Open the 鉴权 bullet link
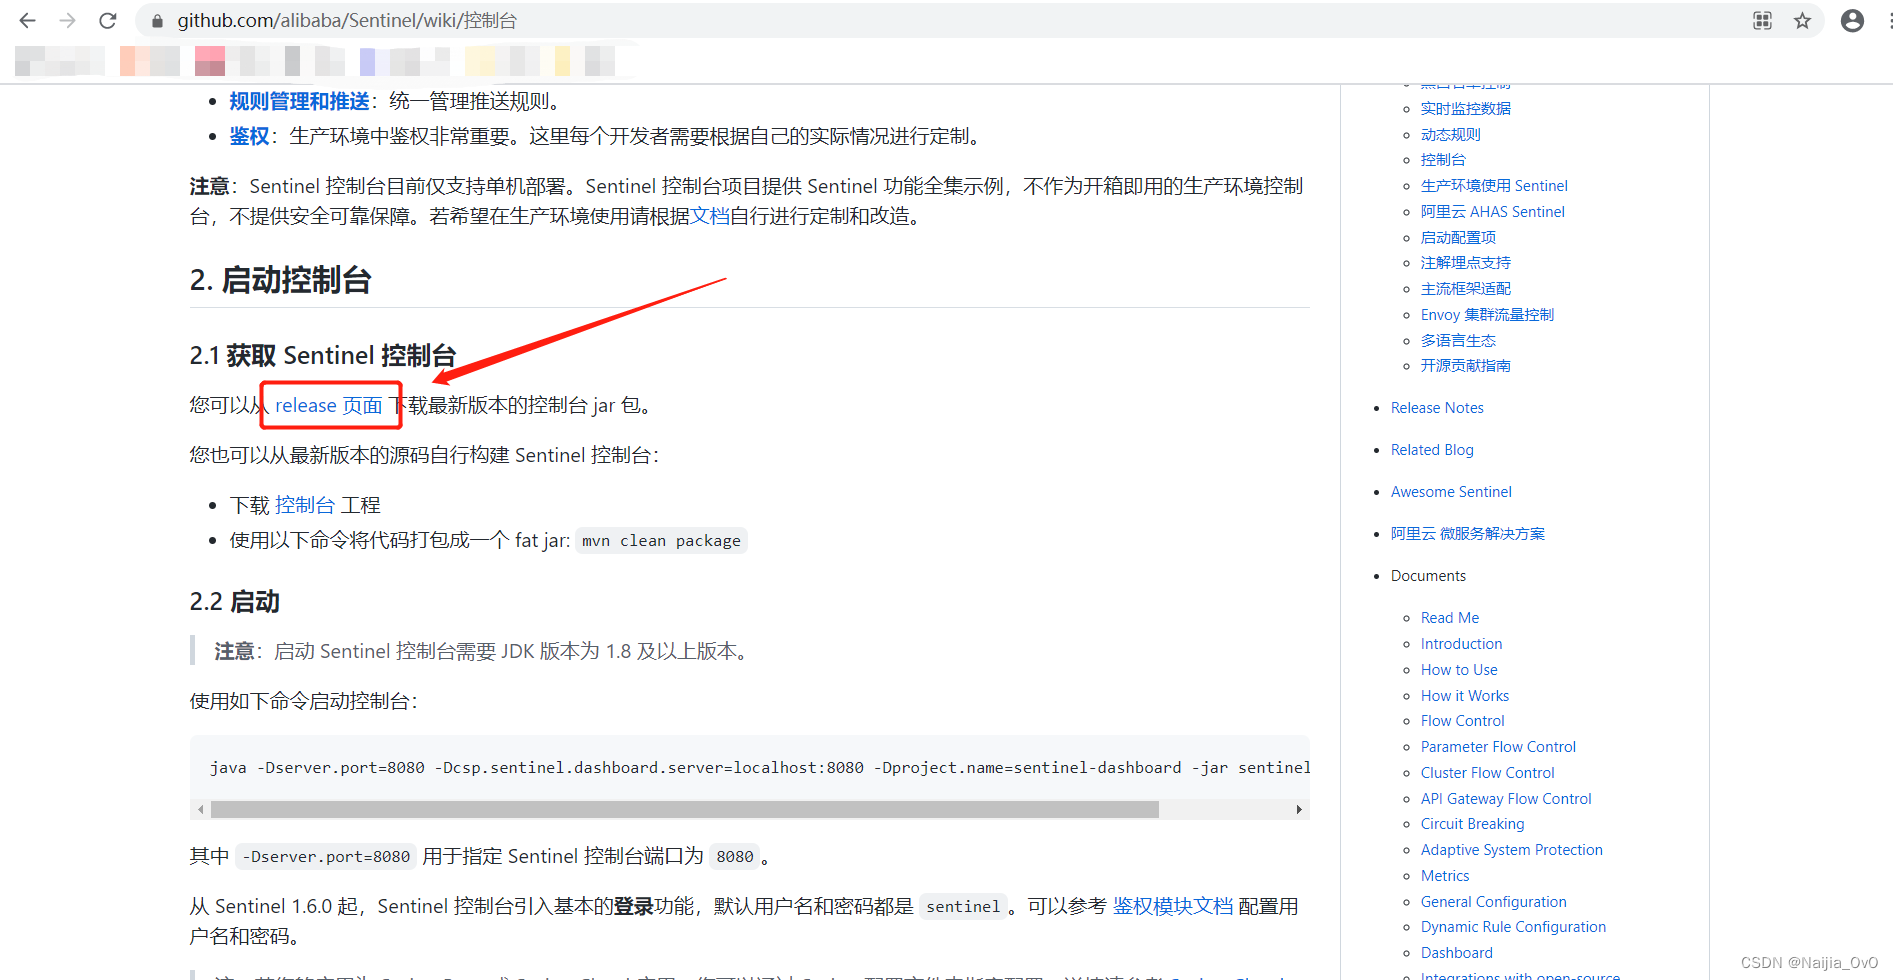Screen dimensions: 1893x980 coord(249,136)
